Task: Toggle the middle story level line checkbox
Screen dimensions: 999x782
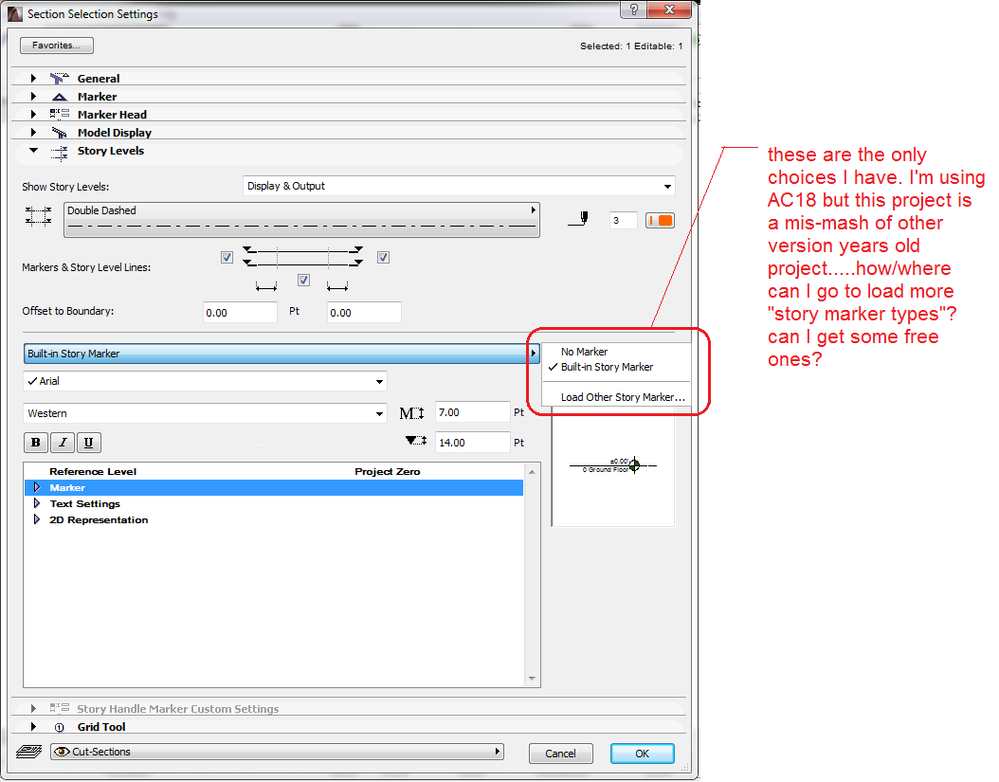Action: [304, 280]
